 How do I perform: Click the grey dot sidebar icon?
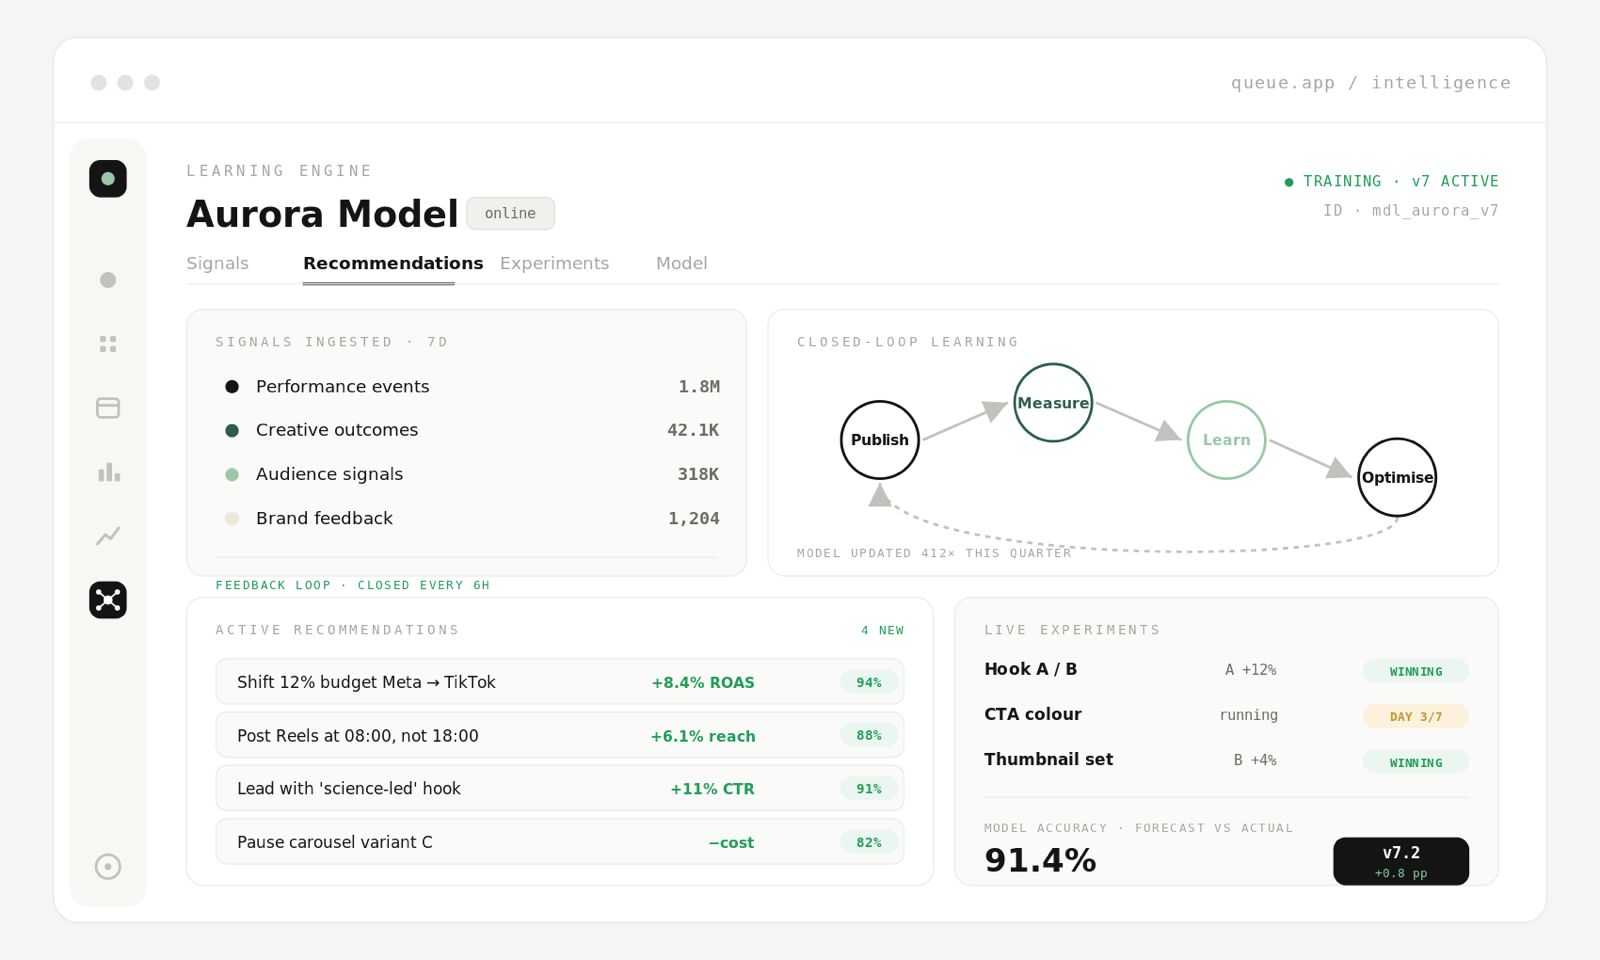coord(108,280)
